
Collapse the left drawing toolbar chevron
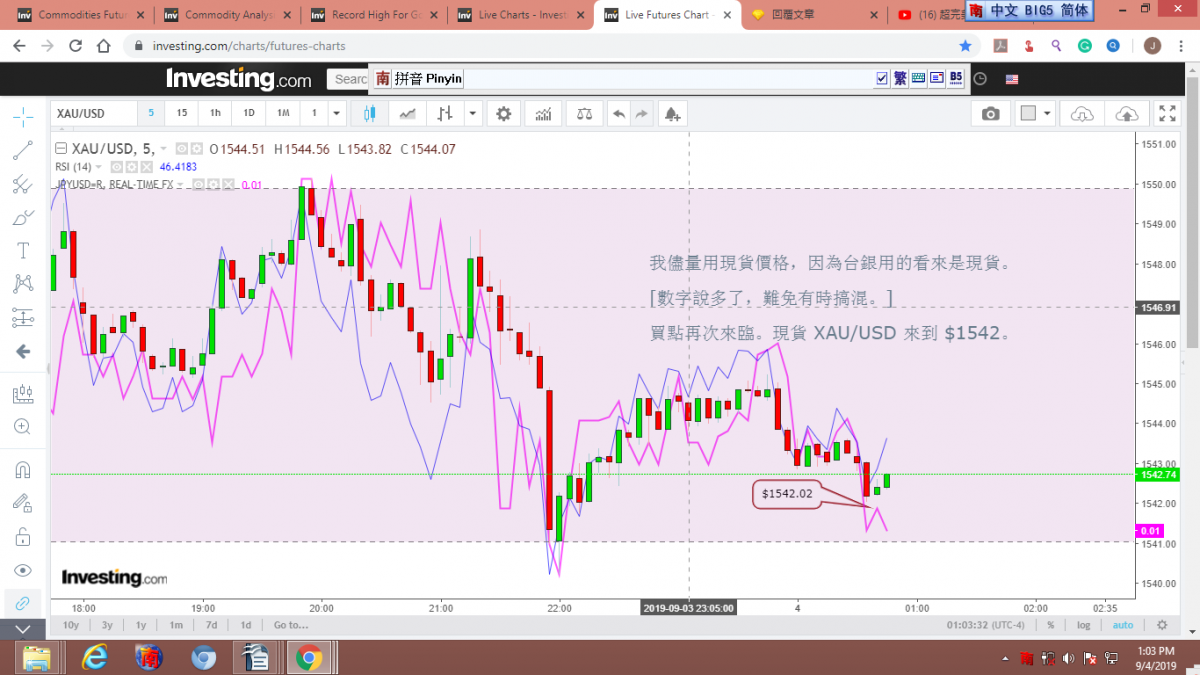click(22, 629)
